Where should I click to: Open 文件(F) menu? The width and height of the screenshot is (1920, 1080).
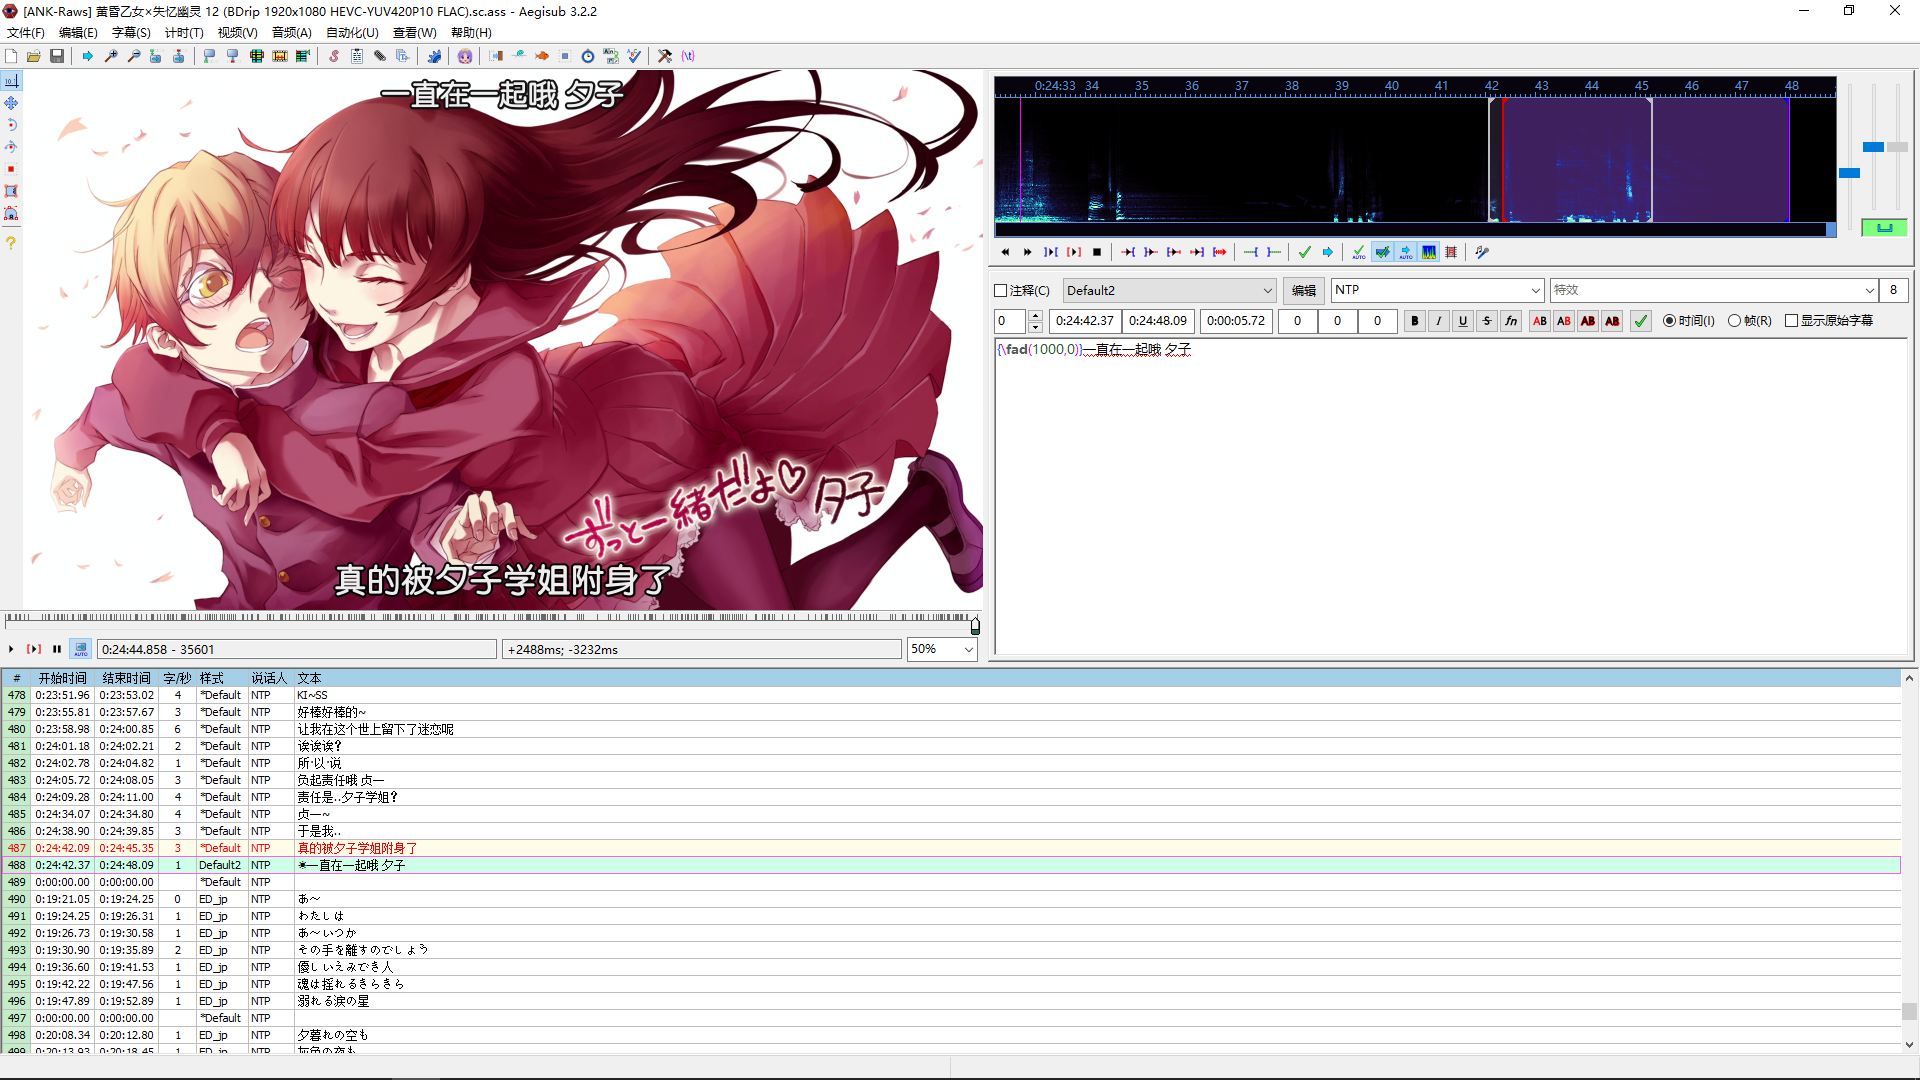pyautogui.click(x=26, y=33)
